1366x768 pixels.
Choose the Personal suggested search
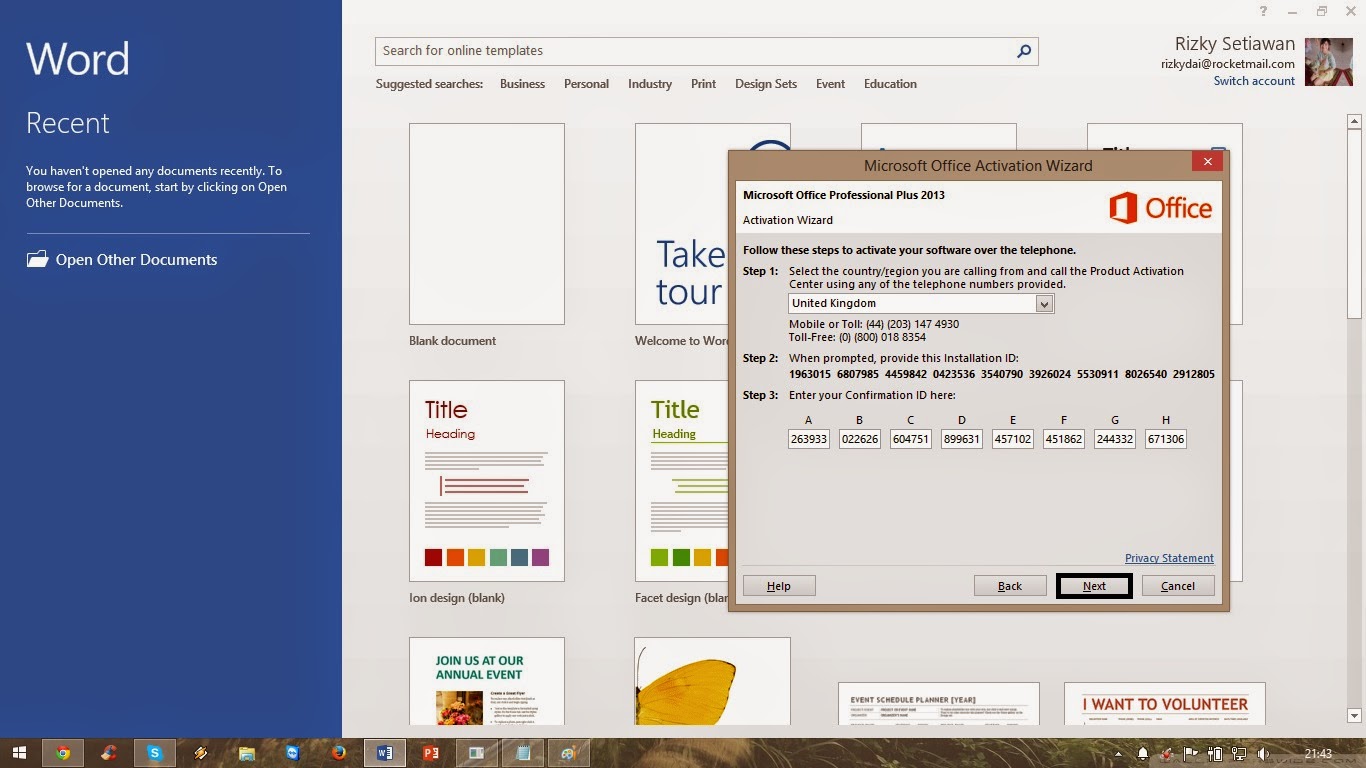tap(586, 84)
